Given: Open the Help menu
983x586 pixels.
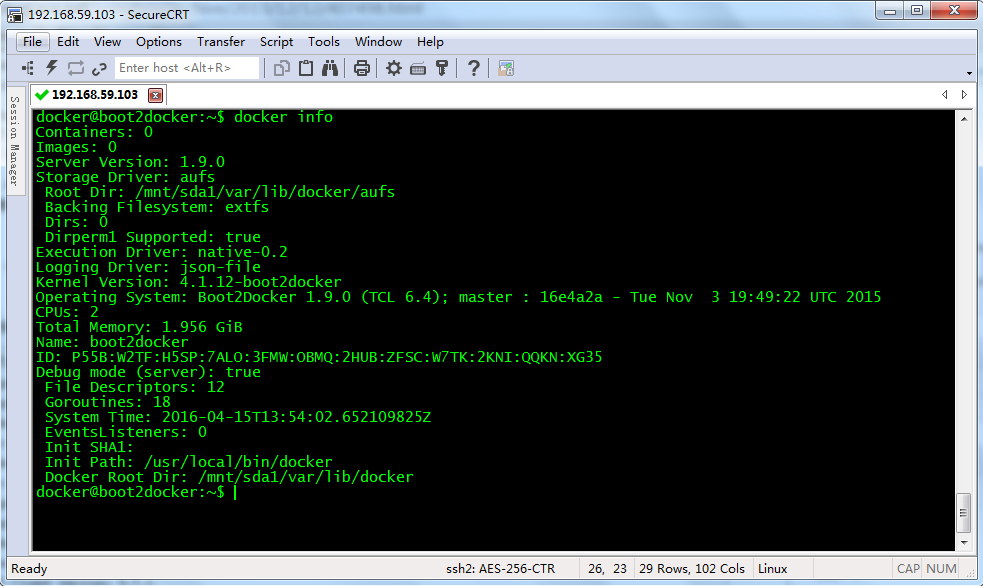Looking at the screenshot, I should click(430, 41).
